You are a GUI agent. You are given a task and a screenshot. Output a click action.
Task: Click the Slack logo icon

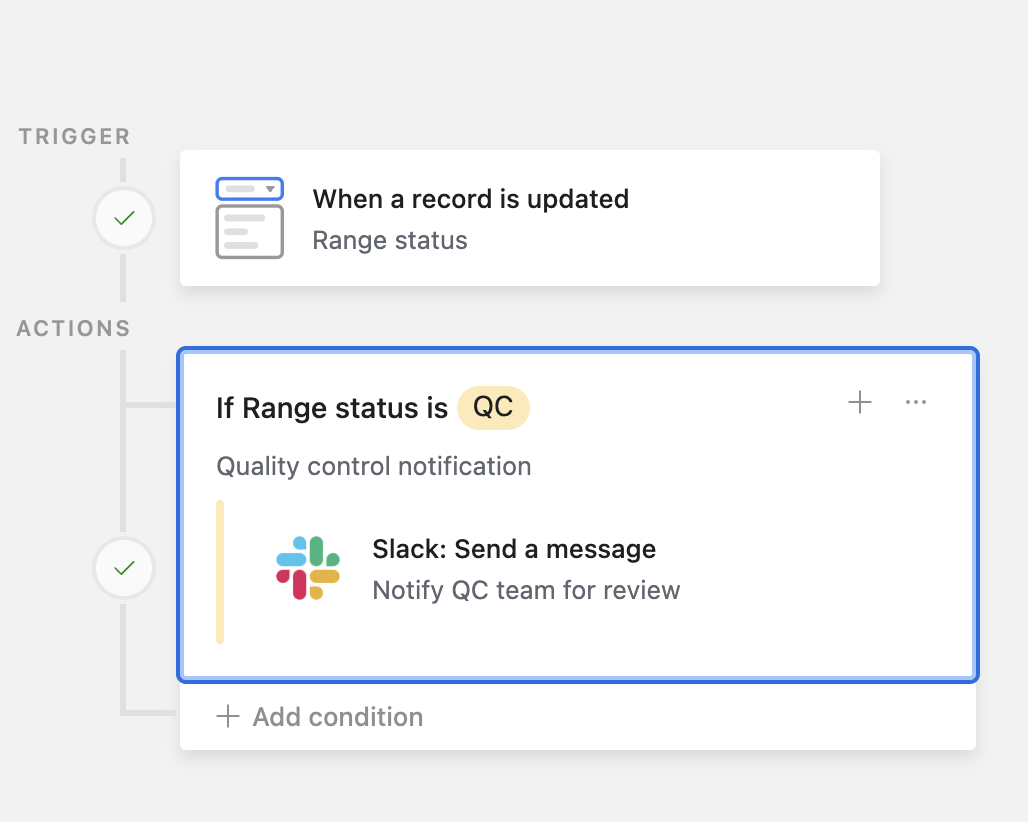(308, 568)
